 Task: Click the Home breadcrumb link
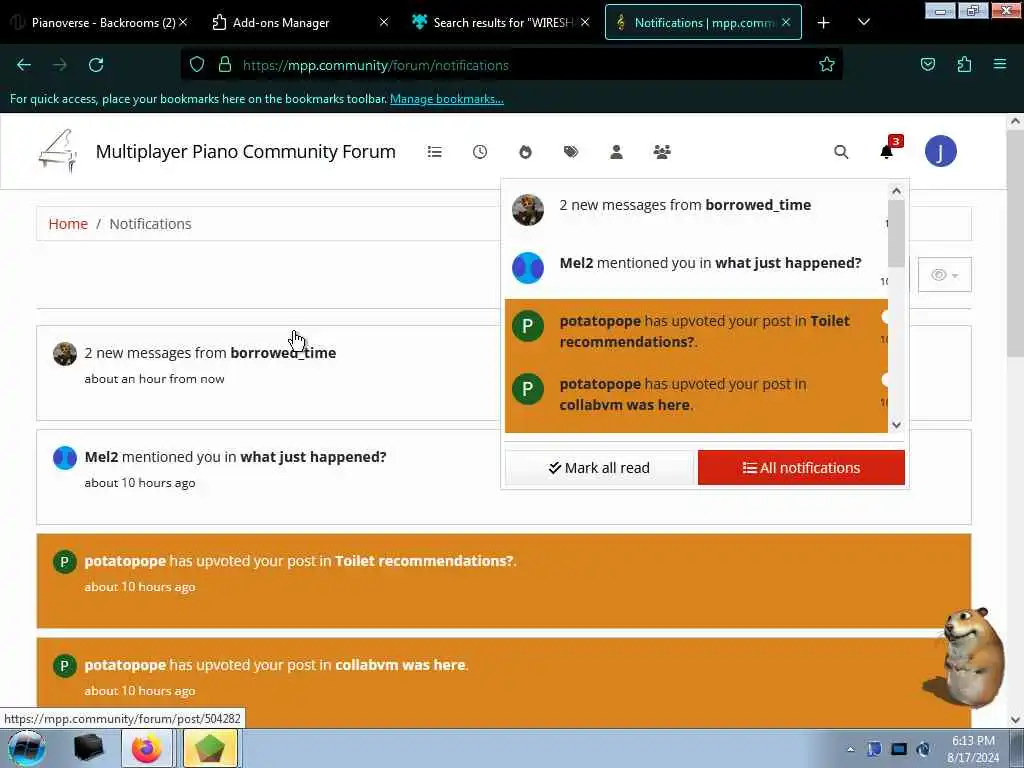tap(68, 224)
